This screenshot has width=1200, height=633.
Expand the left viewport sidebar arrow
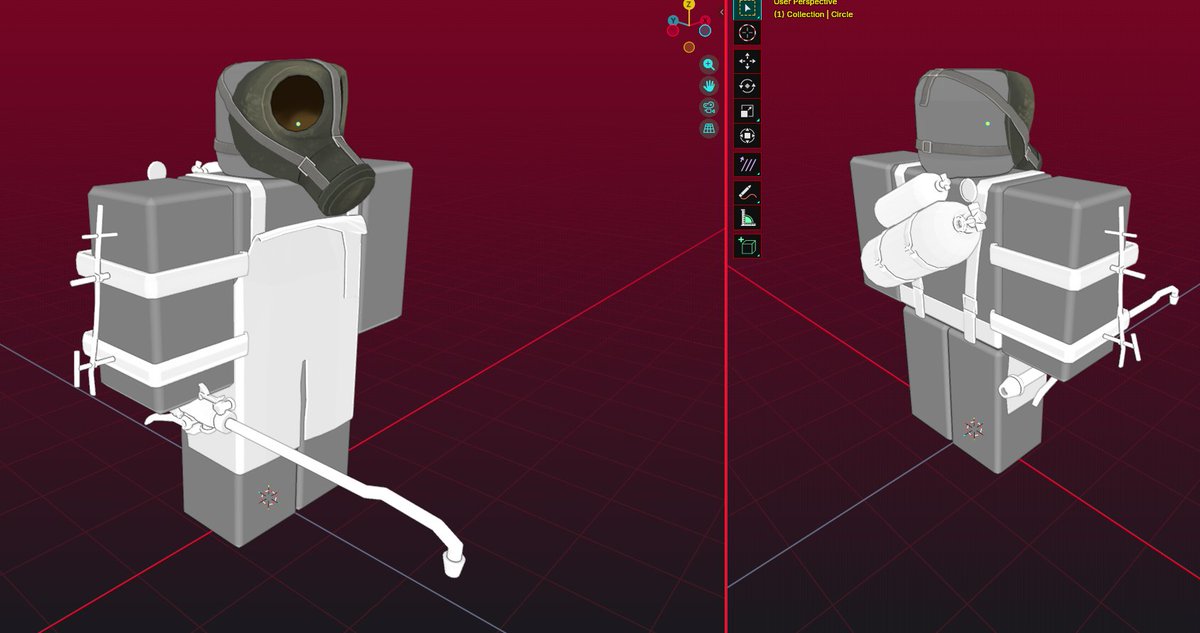tap(722, 12)
